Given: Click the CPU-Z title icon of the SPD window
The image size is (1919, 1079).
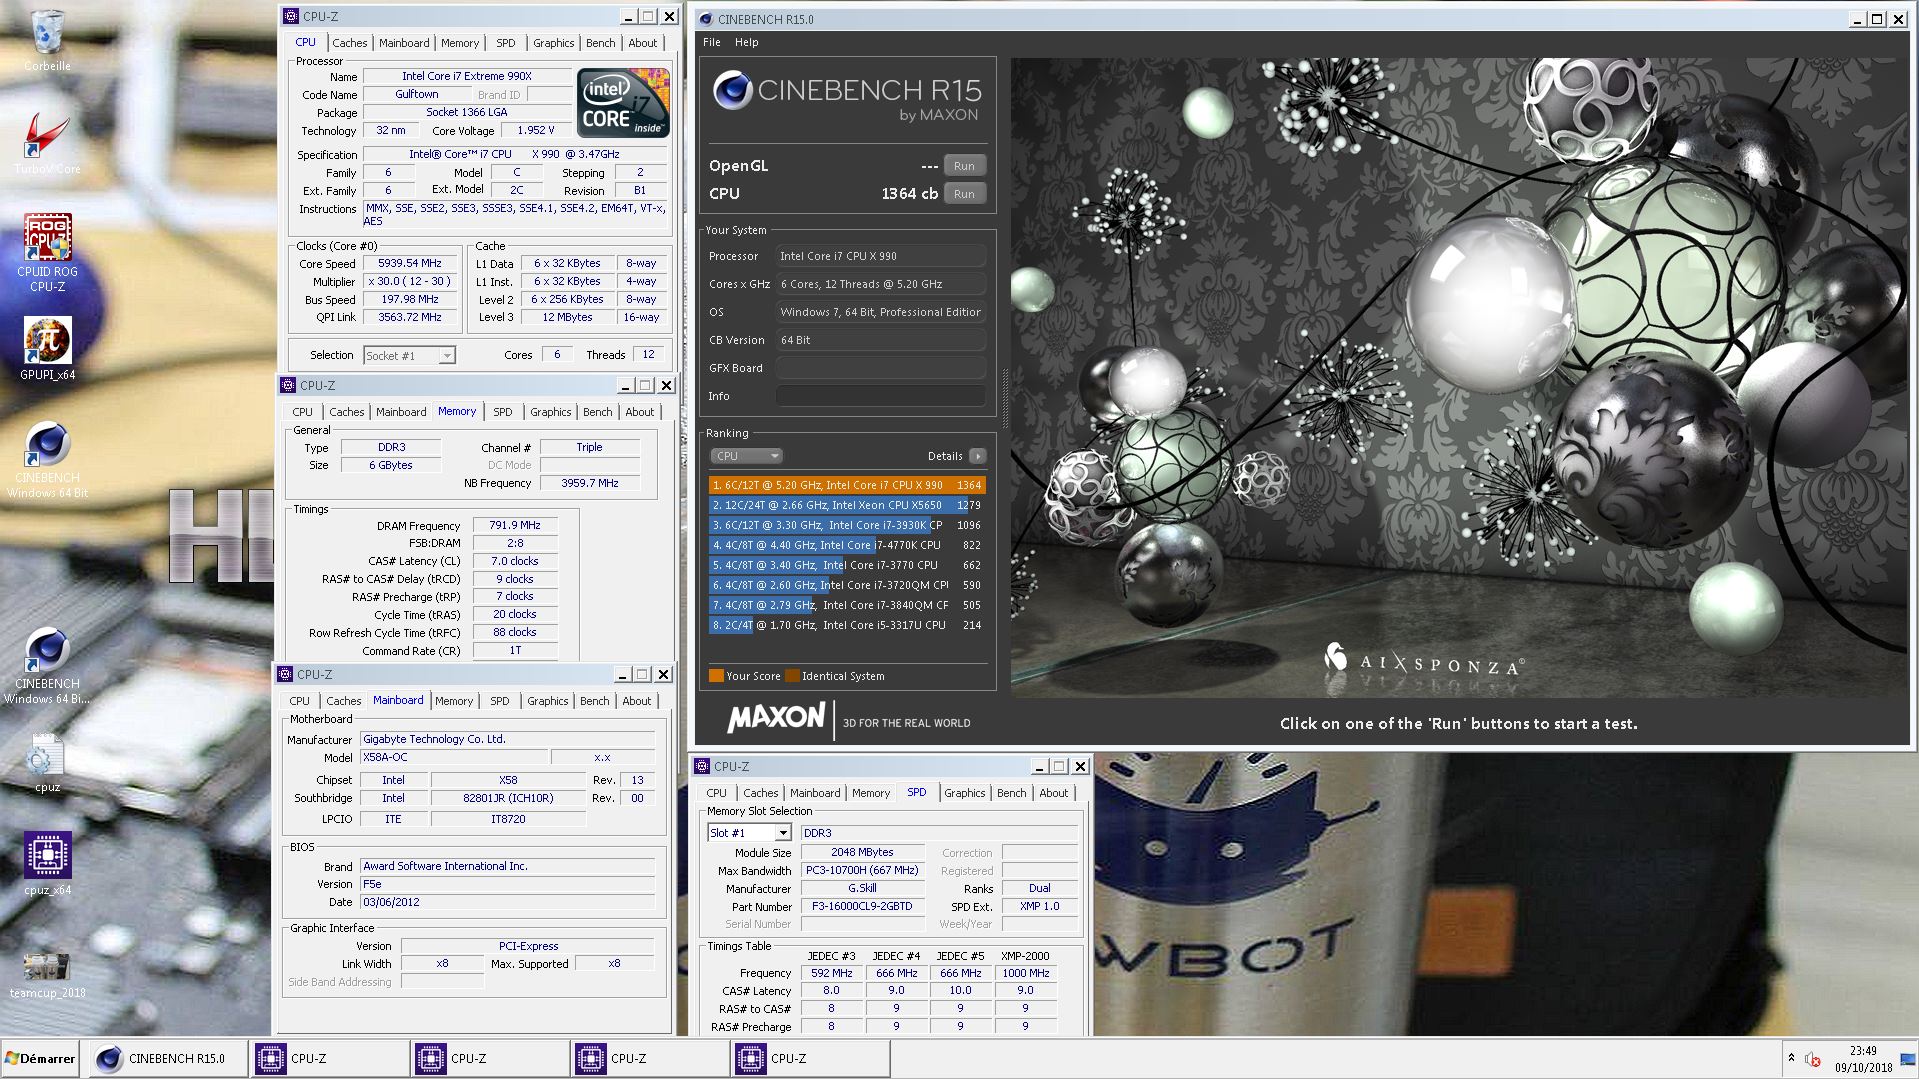Looking at the screenshot, I should pos(702,766).
